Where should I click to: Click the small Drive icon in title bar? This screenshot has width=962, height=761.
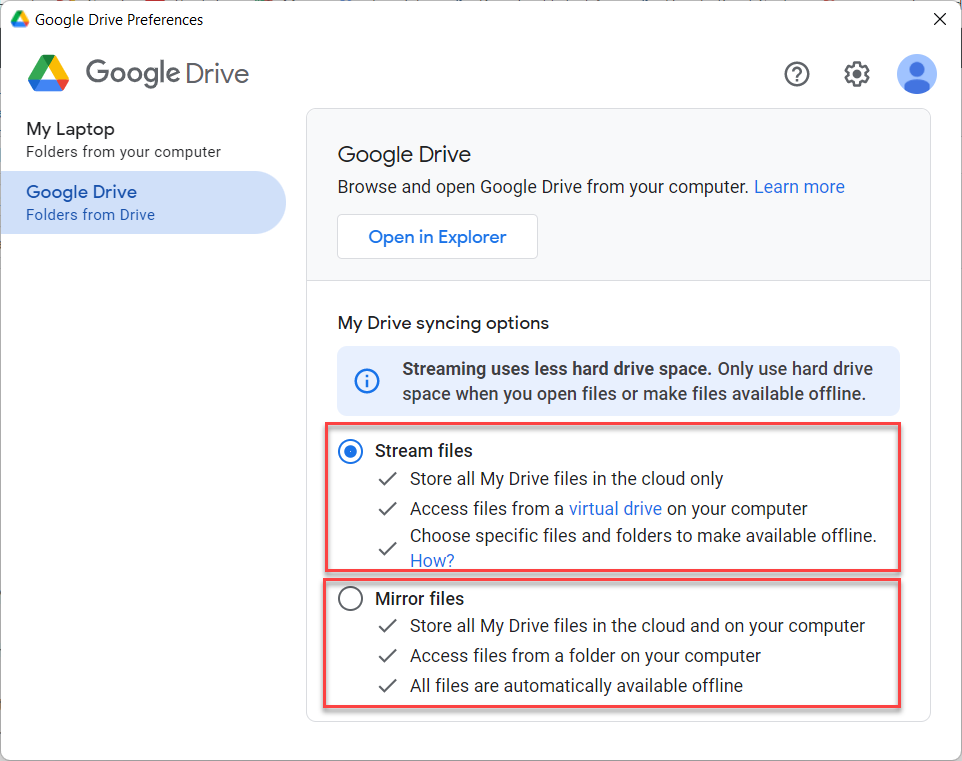(x=19, y=19)
